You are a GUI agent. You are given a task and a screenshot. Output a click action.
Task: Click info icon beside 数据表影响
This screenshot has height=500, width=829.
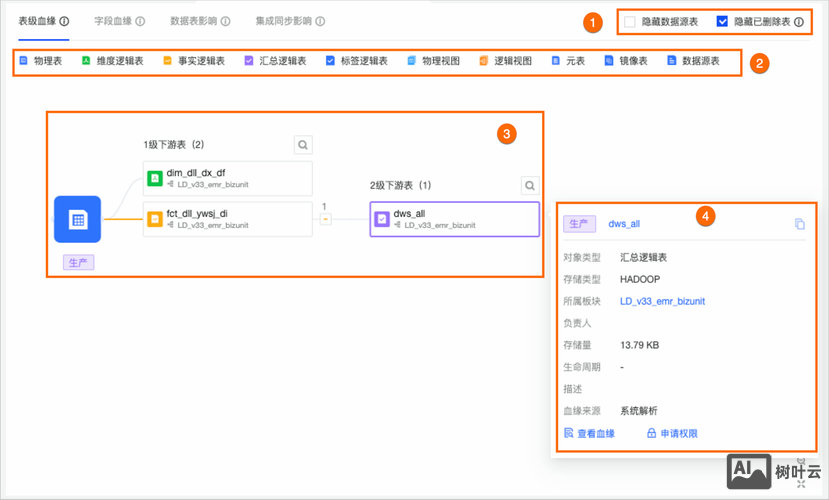click(x=225, y=21)
